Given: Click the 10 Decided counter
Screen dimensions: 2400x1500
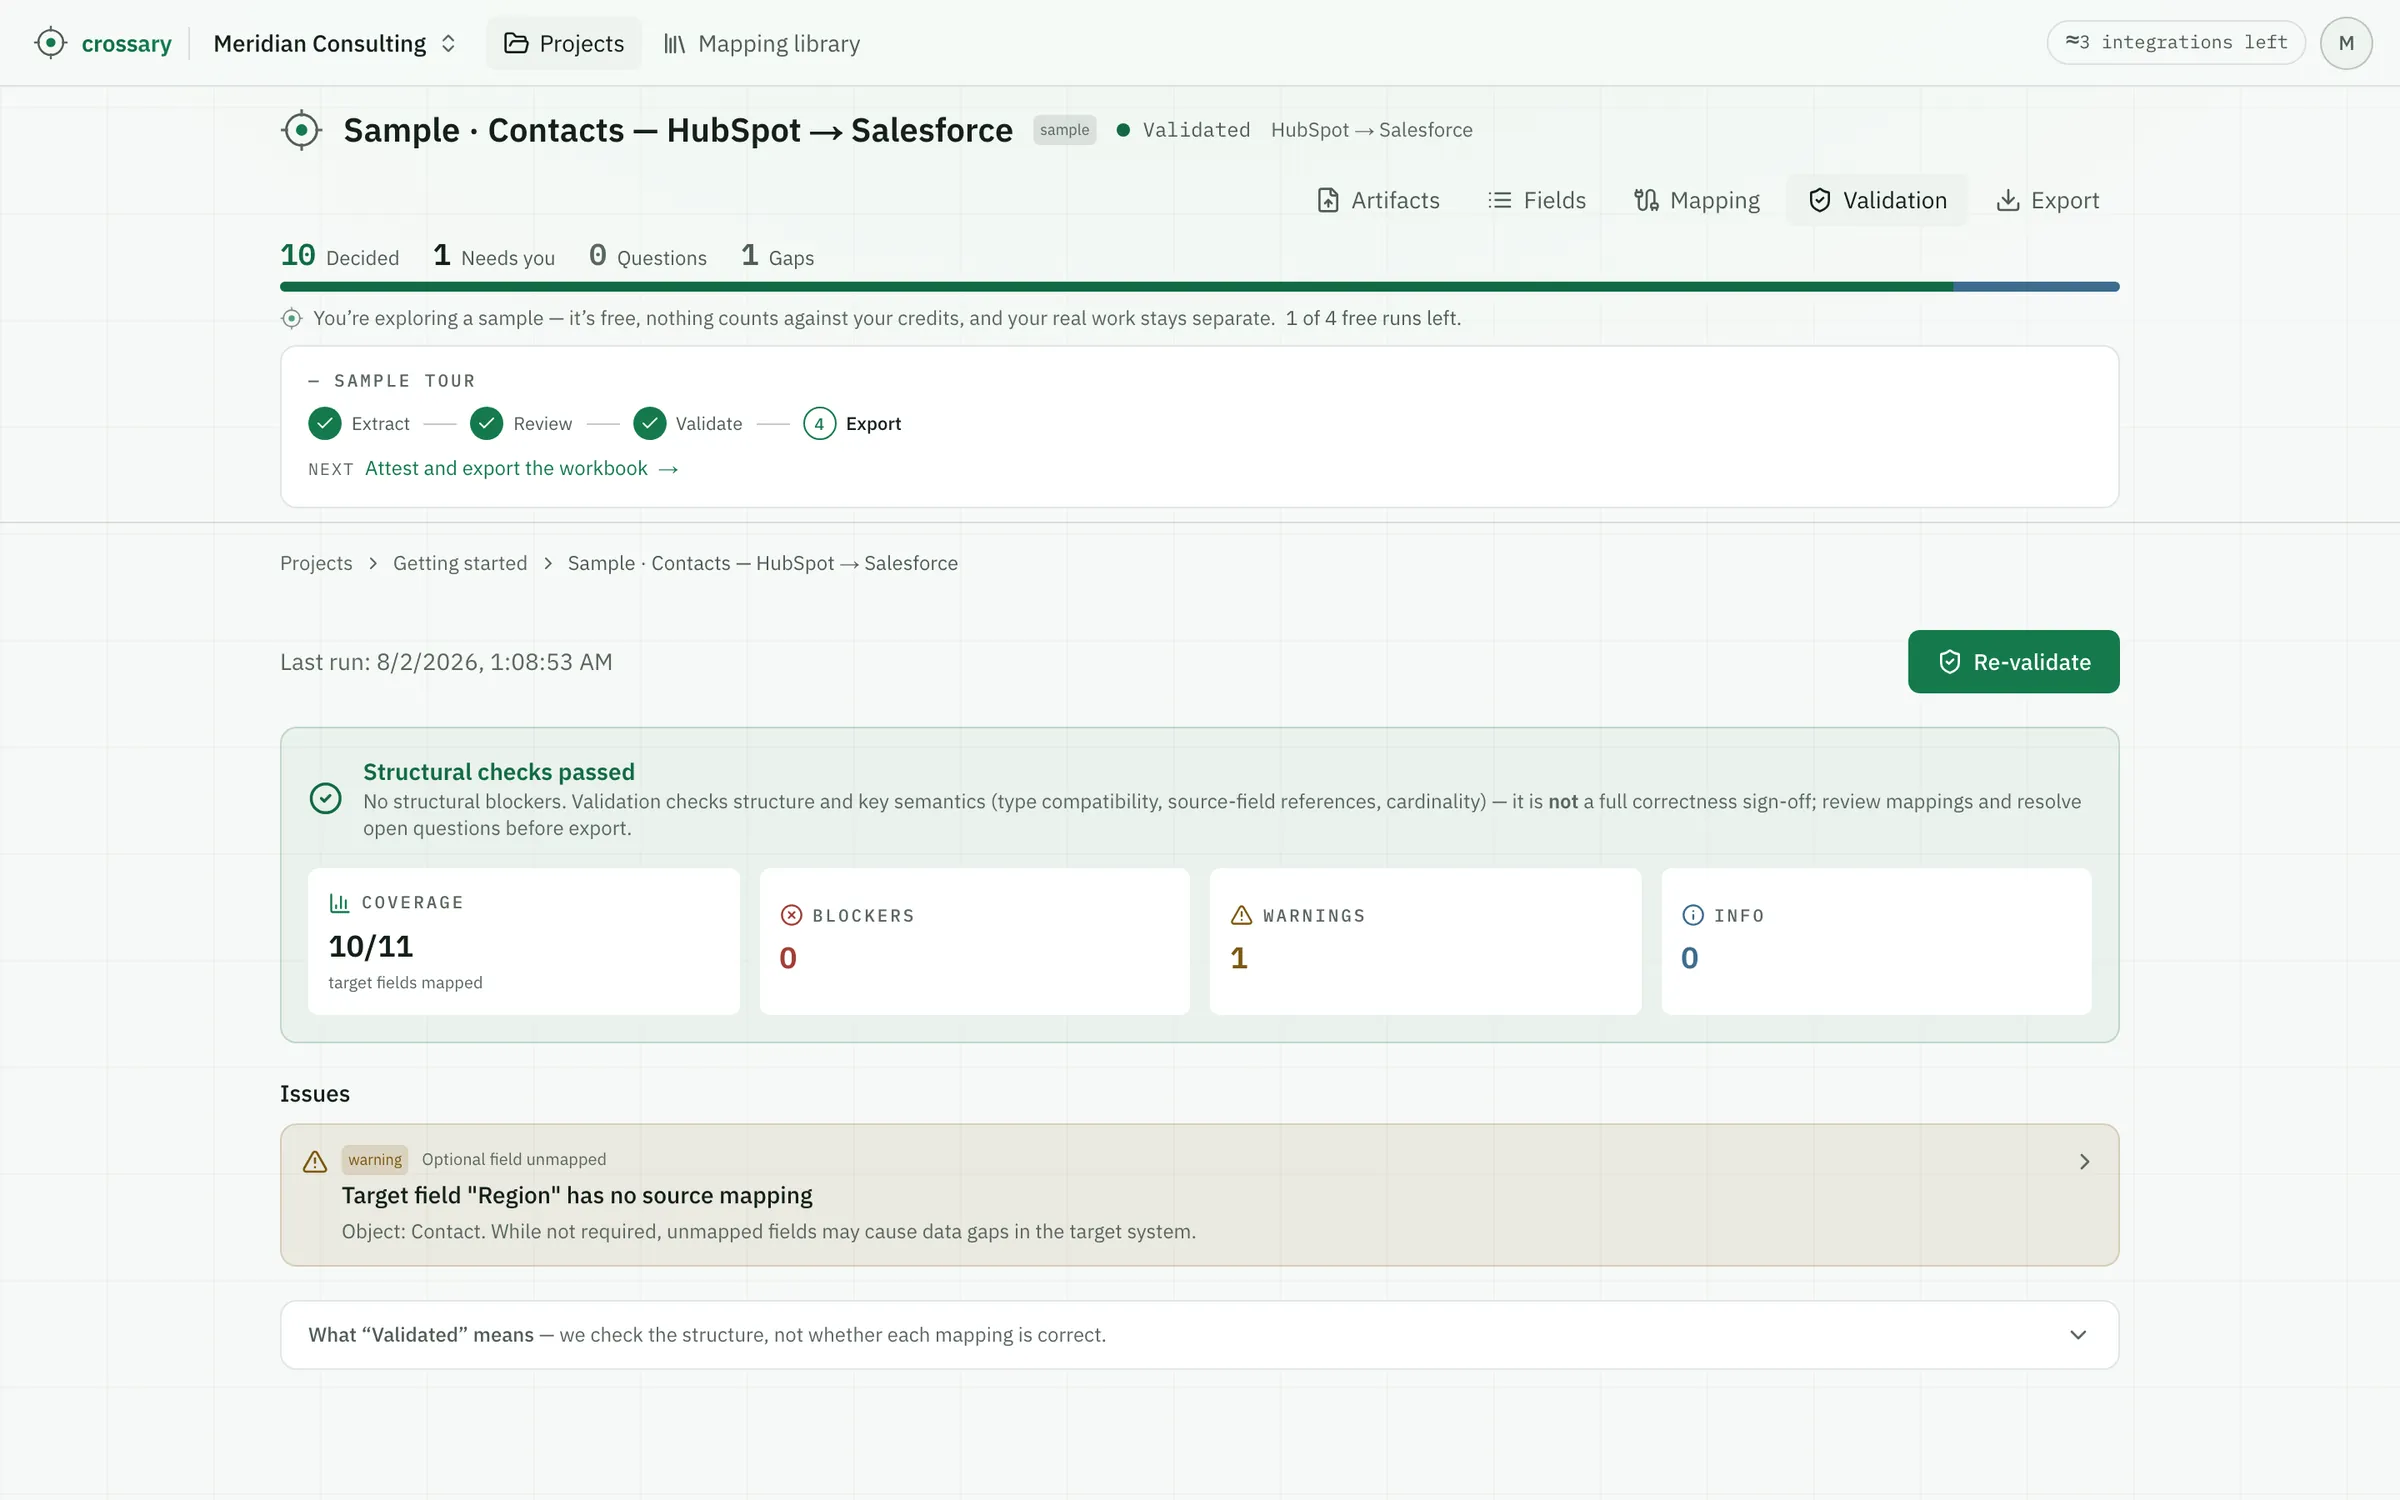Looking at the screenshot, I should 339,256.
